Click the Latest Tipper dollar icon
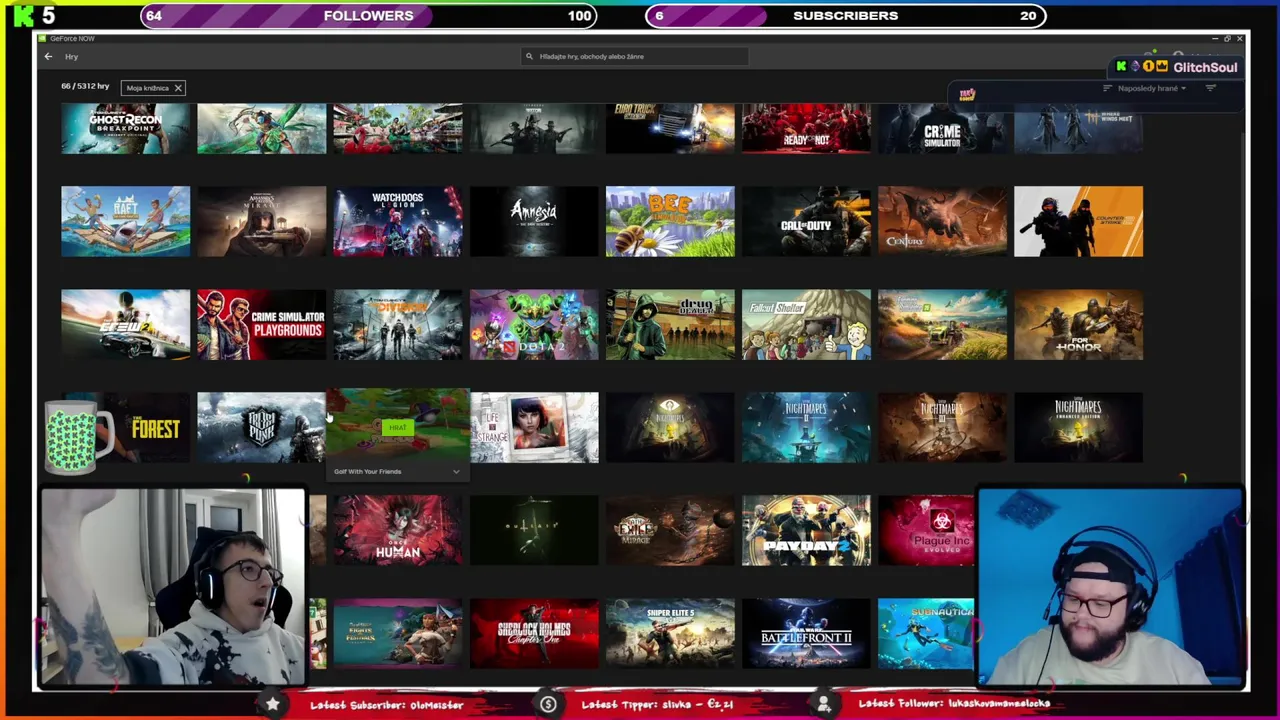The image size is (1280, 720). point(548,704)
